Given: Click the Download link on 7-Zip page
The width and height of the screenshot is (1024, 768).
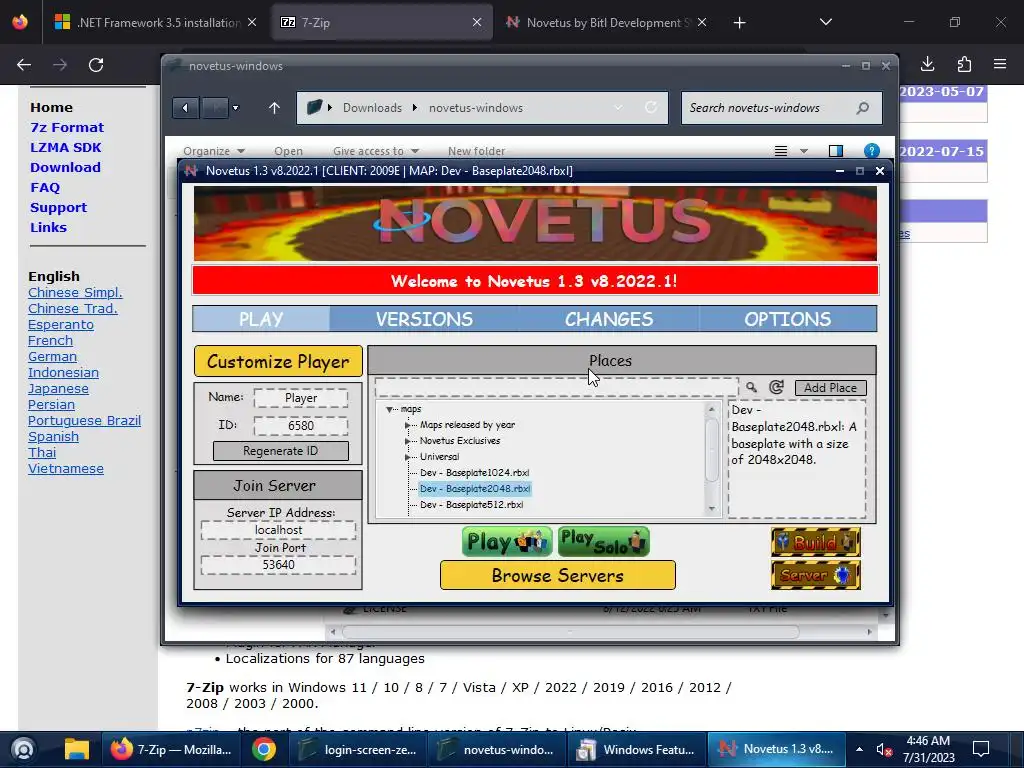Looking at the screenshot, I should click(x=65, y=167).
